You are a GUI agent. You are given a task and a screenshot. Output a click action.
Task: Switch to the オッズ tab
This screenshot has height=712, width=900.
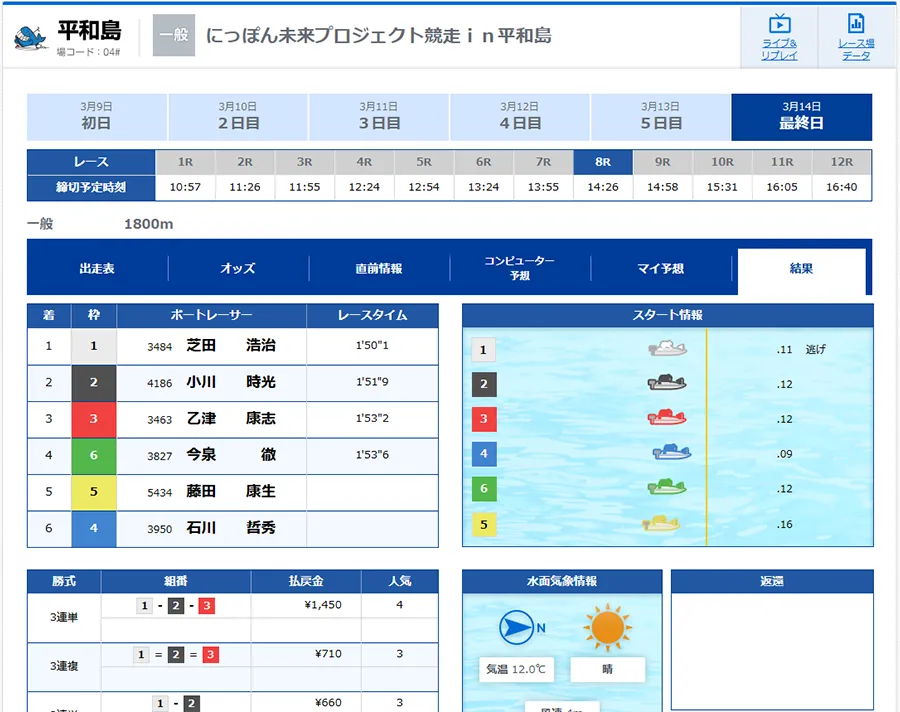(238, 269)
